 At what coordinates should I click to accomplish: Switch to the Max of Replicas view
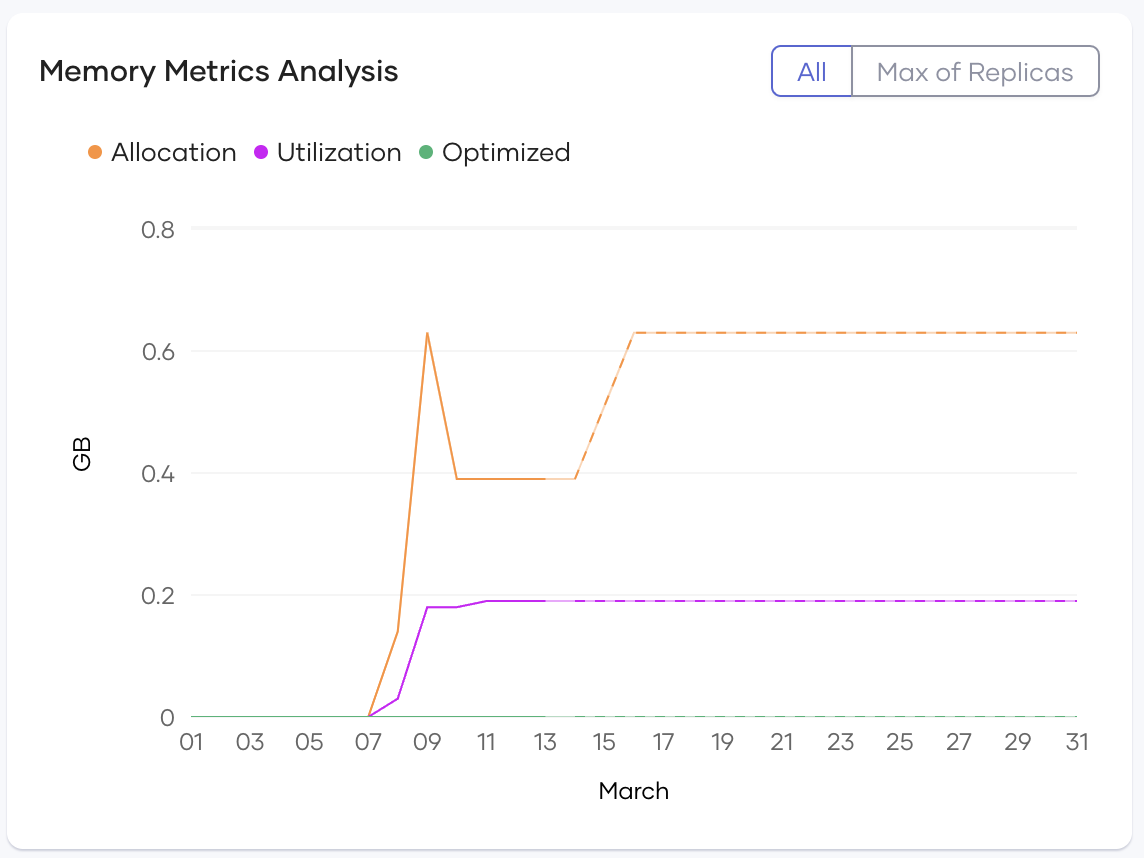[975, 71]
